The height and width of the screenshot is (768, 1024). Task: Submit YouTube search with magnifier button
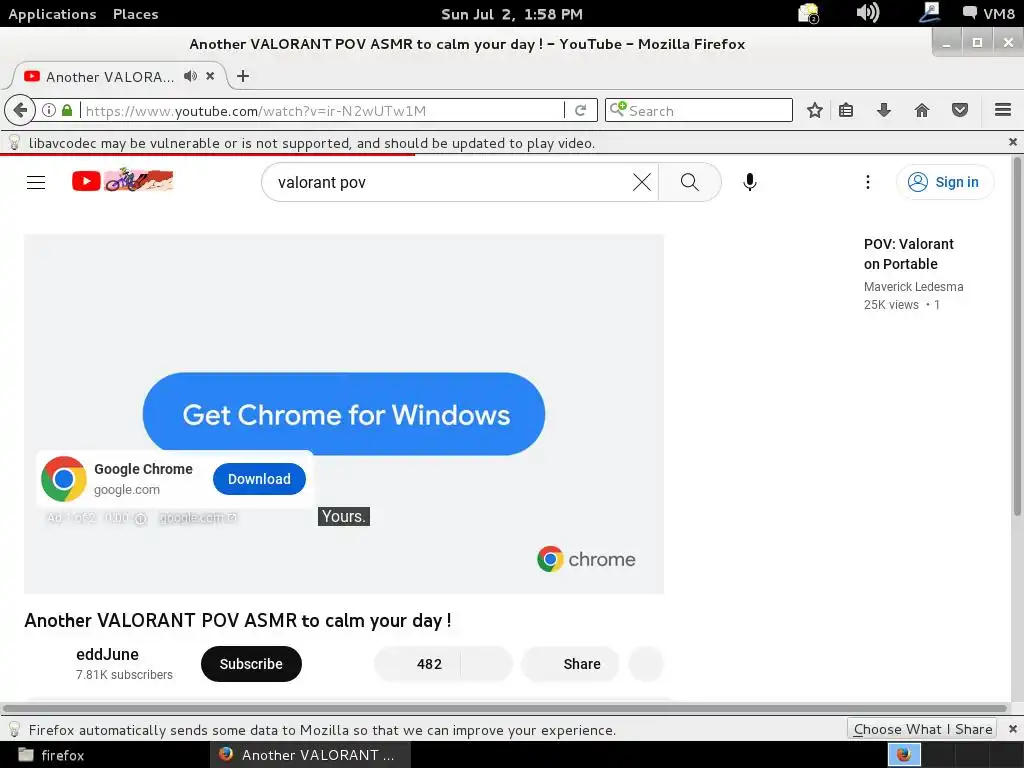(x=690, y=182)
